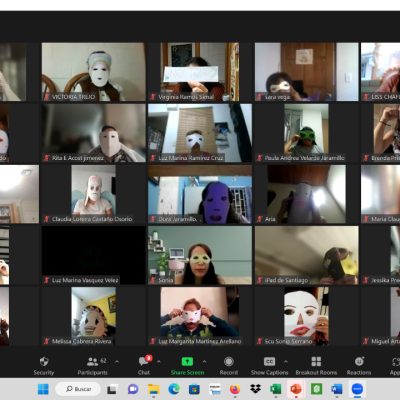
Task: Select Claudia Lorena Castaño Osorio video tile
Action: (x=94, y=194)
